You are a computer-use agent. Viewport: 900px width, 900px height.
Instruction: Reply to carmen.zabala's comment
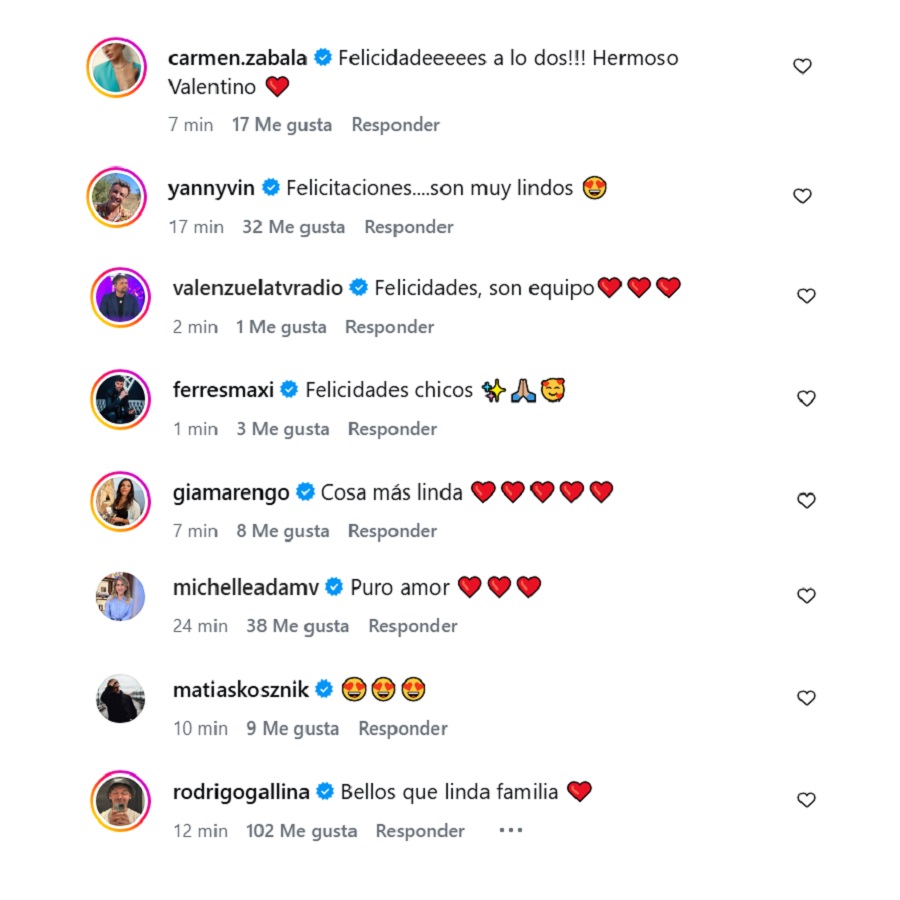396,125
